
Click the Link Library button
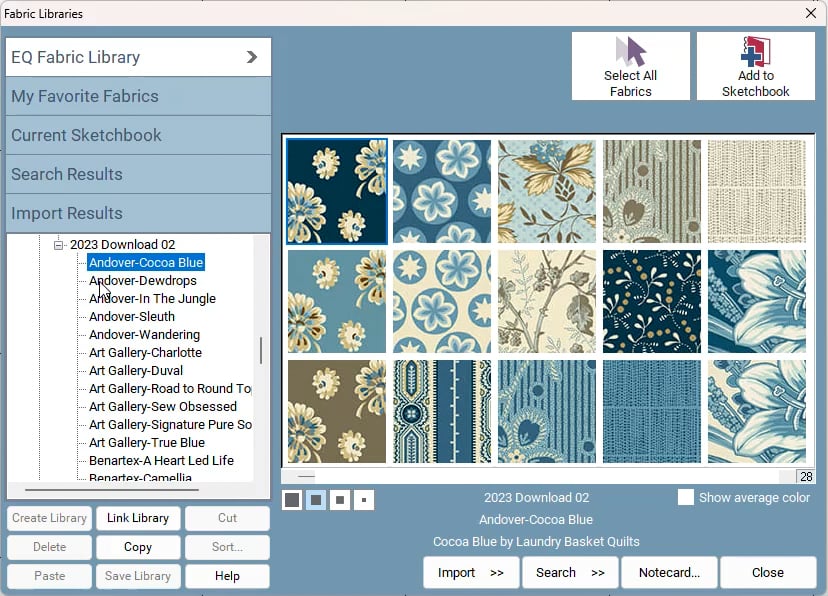pos(138,518)
